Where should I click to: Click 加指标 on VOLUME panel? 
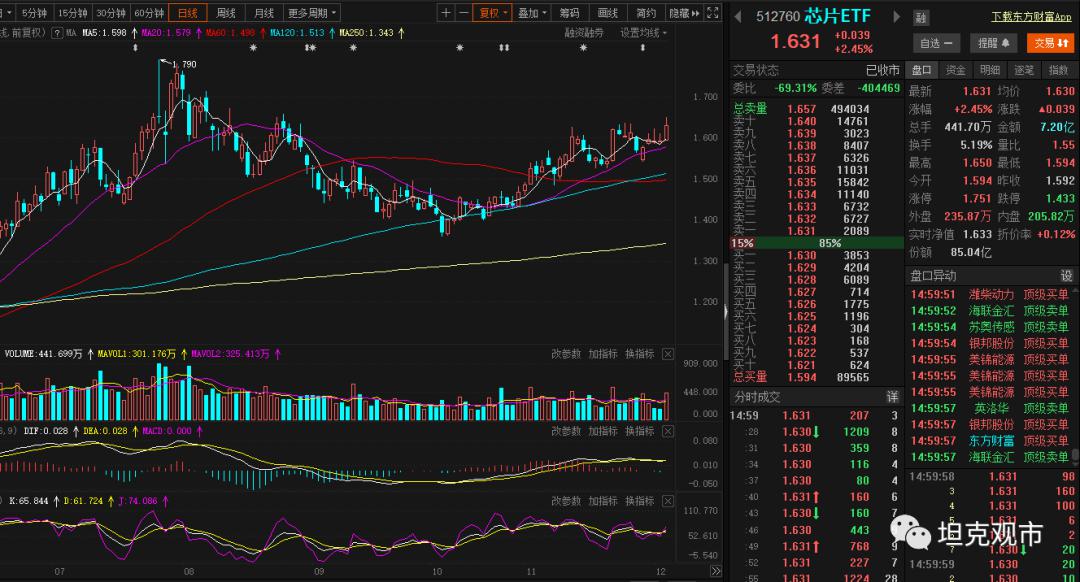click(x=603, y=354)
